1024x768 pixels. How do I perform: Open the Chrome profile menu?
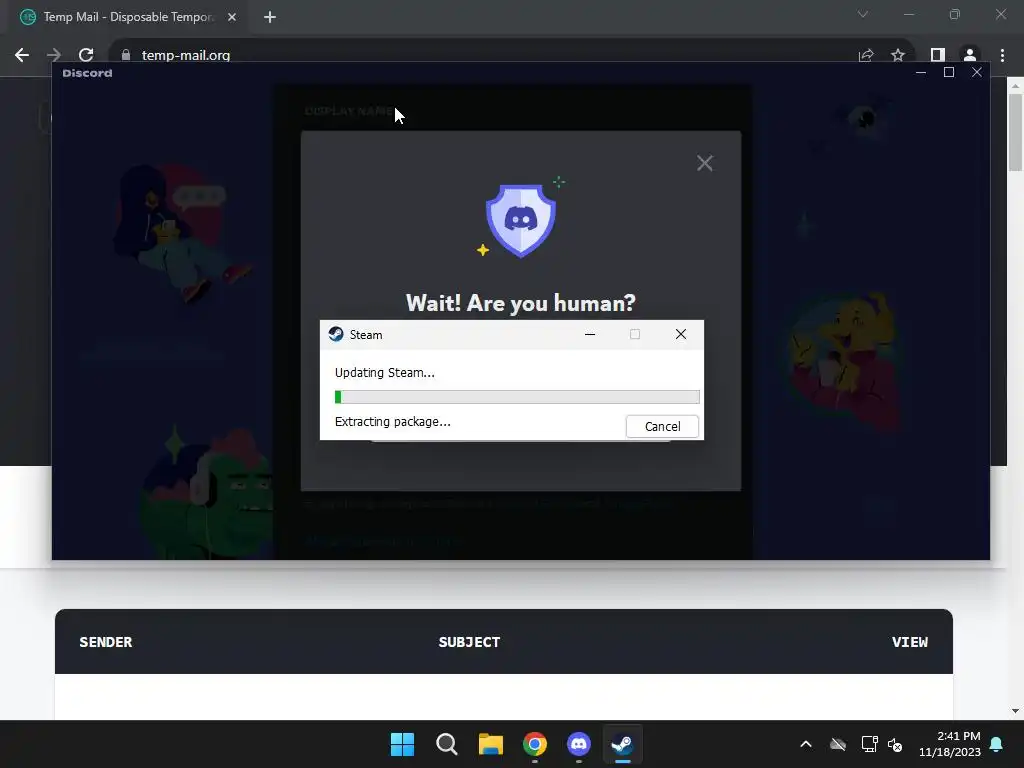pos(970,55)
